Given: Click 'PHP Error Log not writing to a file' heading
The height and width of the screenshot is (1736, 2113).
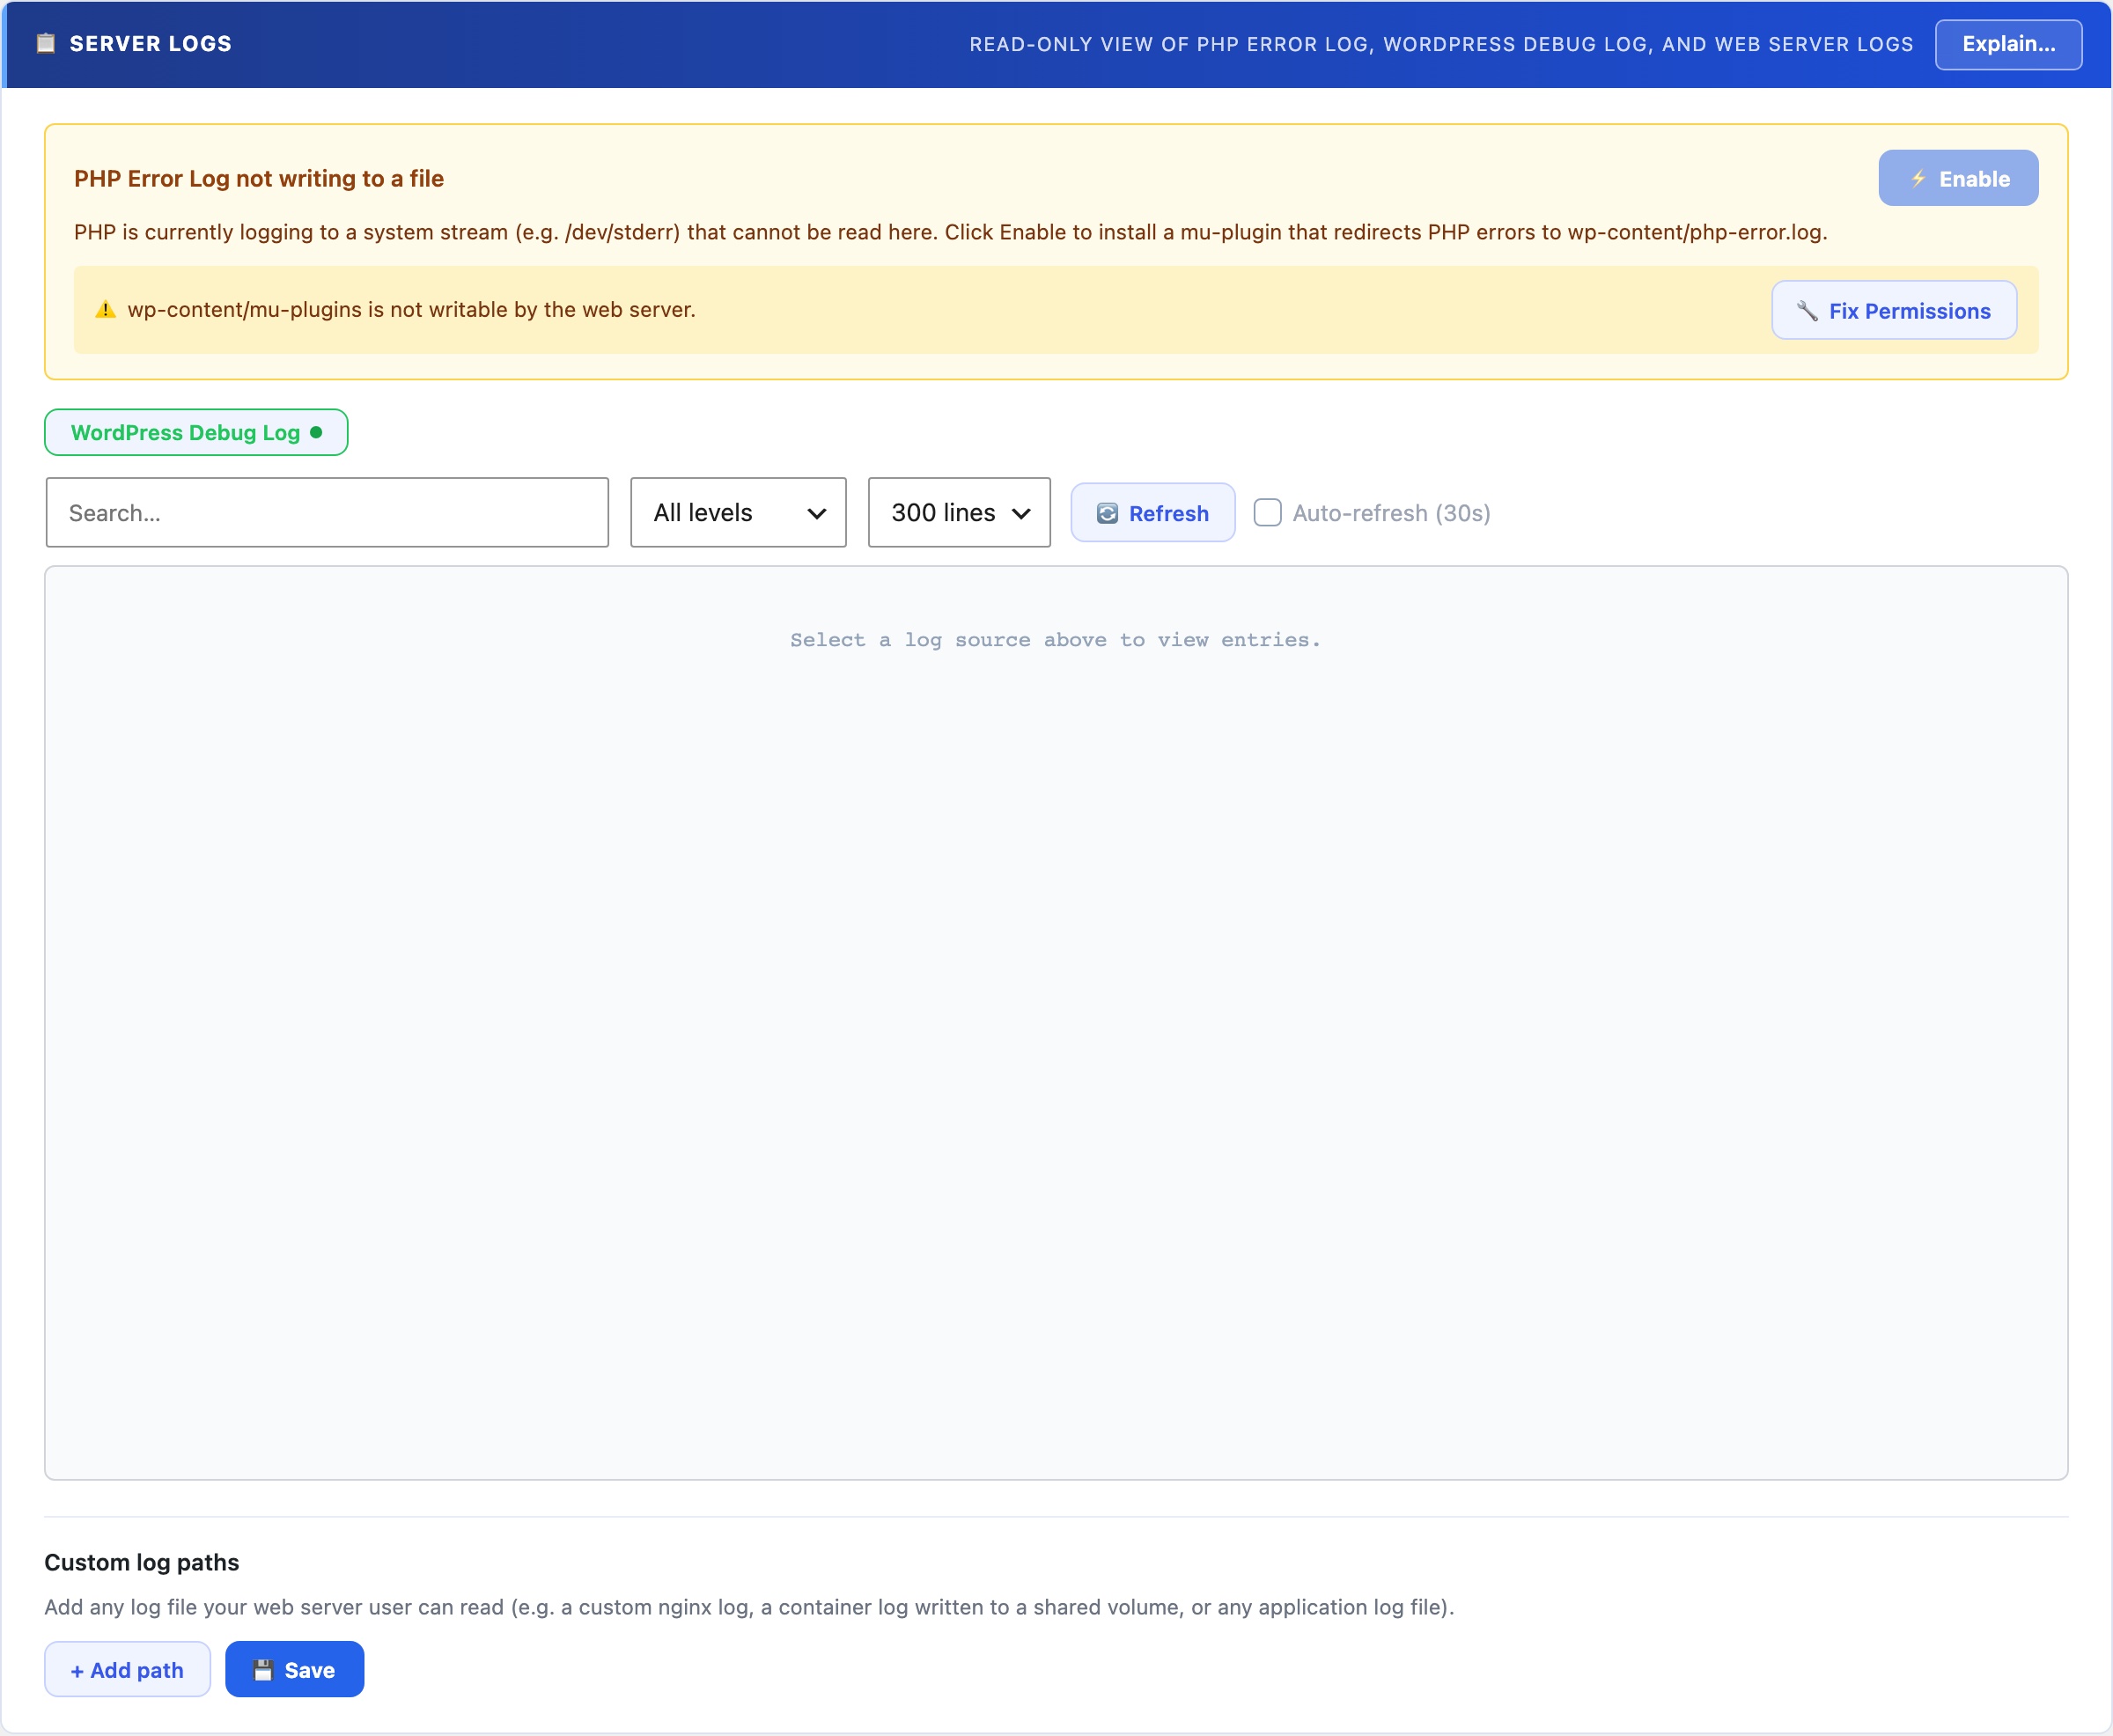Looking at the screenshot, I should (259, 178).
